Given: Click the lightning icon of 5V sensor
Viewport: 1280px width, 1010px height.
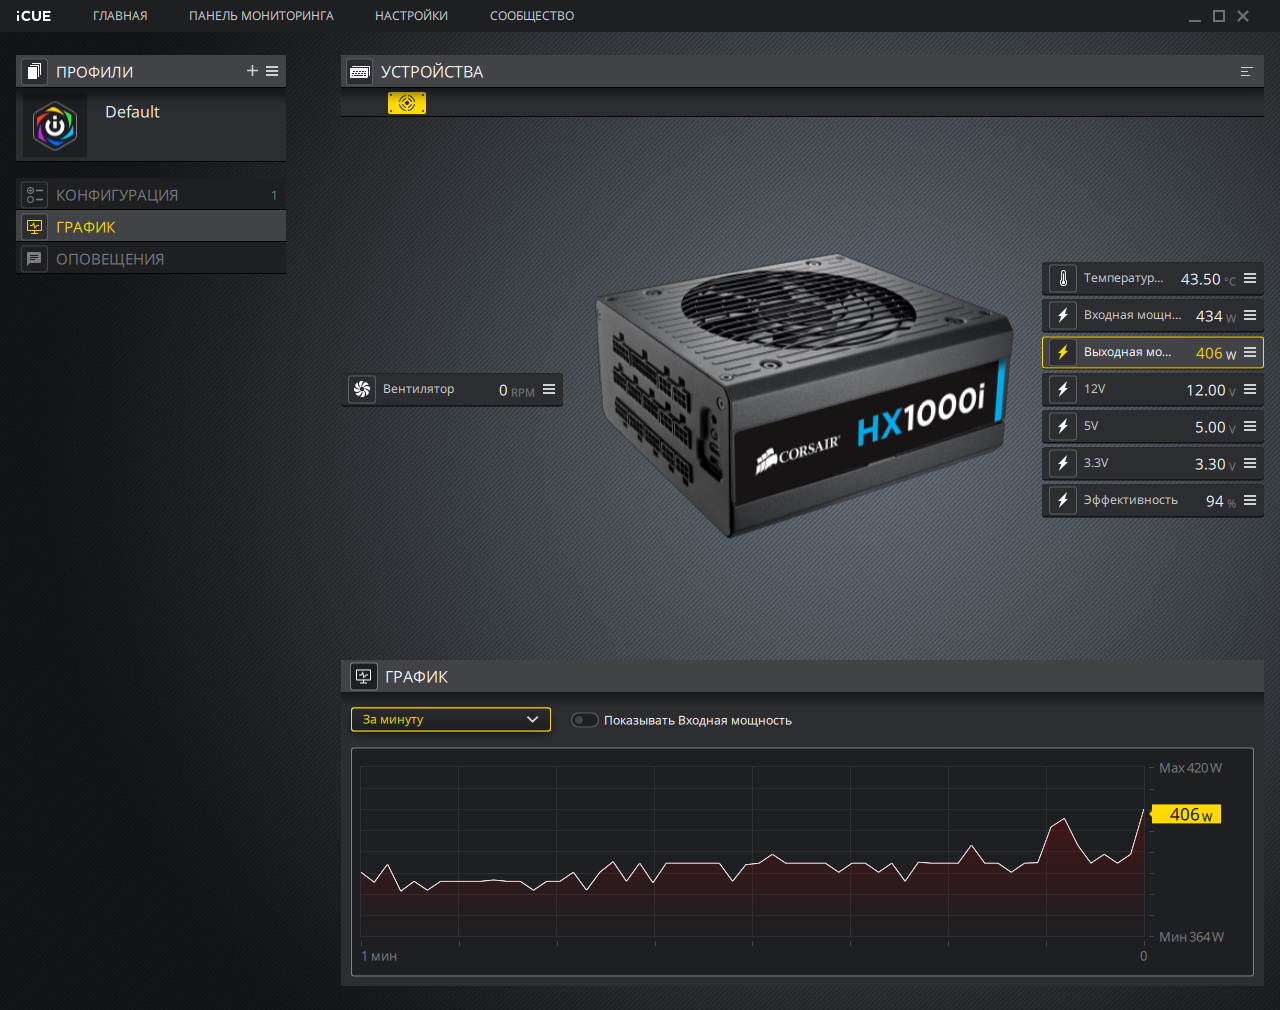Looking at the screenshot, I should pos(1063,426).
